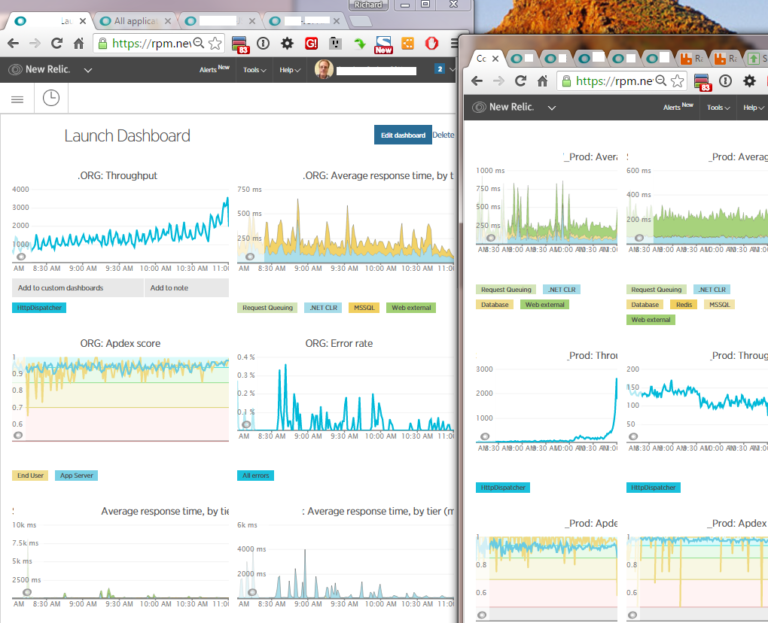This screenshot has width=768, height=623.
Task: Open Alerts New in right window header
Action: [678, 106]
